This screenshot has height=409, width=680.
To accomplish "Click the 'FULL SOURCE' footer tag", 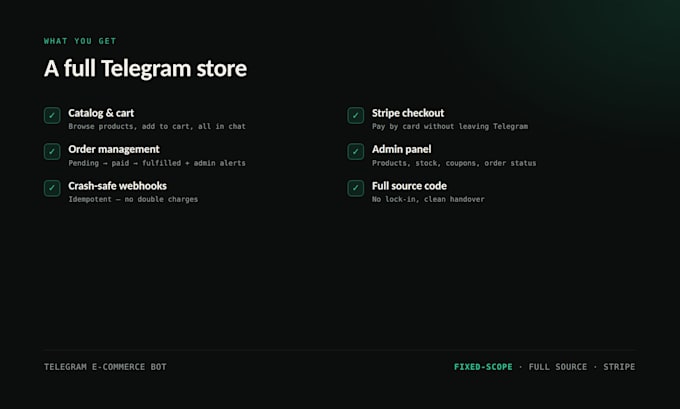I will click(x=558, y=367).
